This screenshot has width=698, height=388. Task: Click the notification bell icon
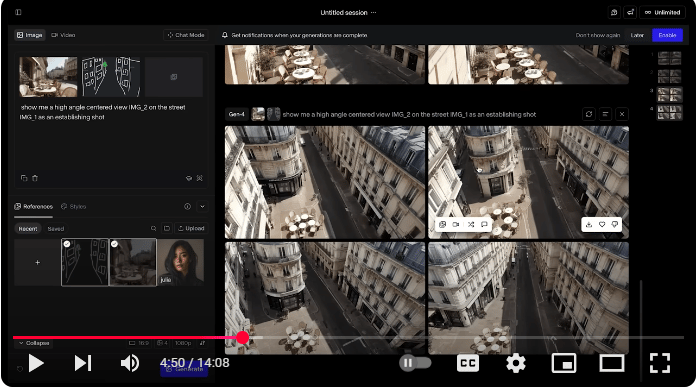pyautogui.click(x=225, y=35)
